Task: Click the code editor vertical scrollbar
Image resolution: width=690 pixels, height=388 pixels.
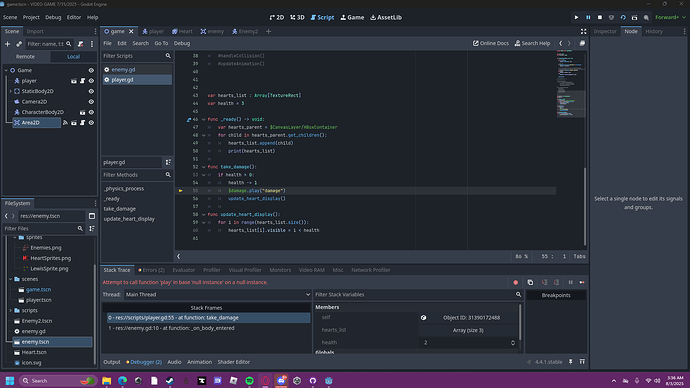Action: 585,207
